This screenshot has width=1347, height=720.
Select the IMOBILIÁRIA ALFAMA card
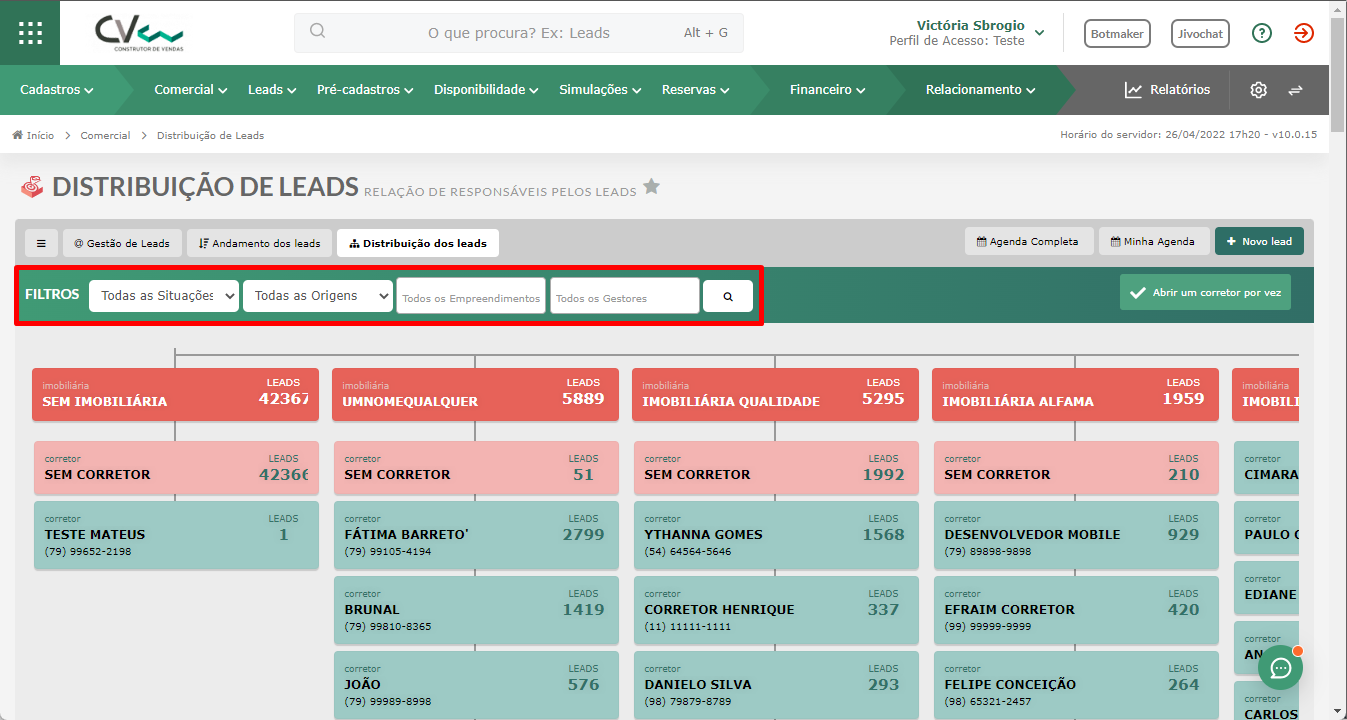tap(1075, 394)
